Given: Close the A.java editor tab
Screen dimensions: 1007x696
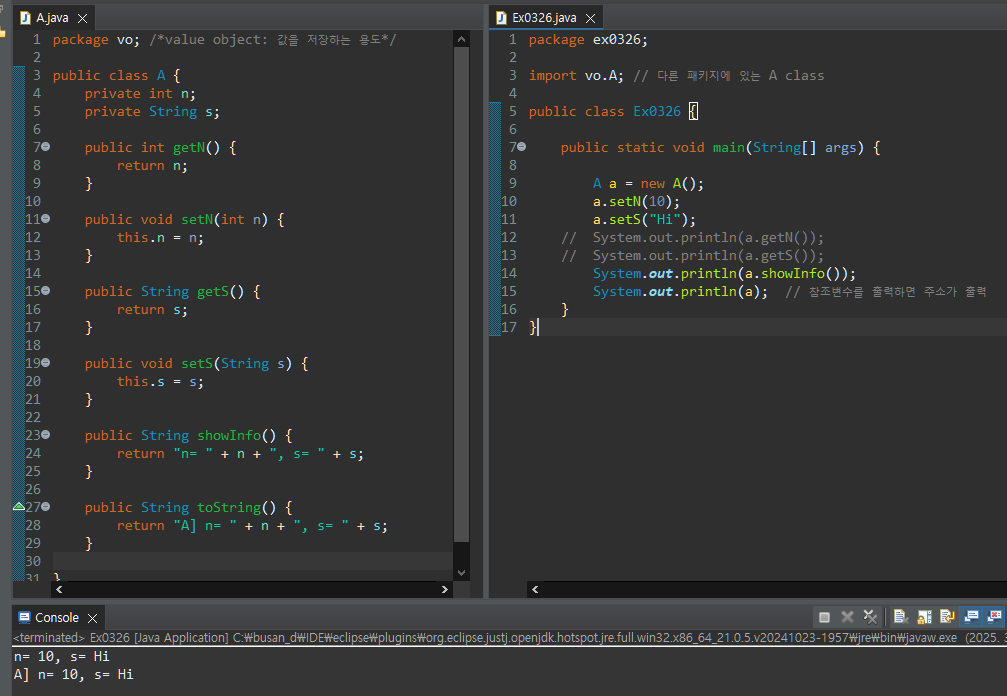Looking at the screenshot, I should (x=82, y=19).
